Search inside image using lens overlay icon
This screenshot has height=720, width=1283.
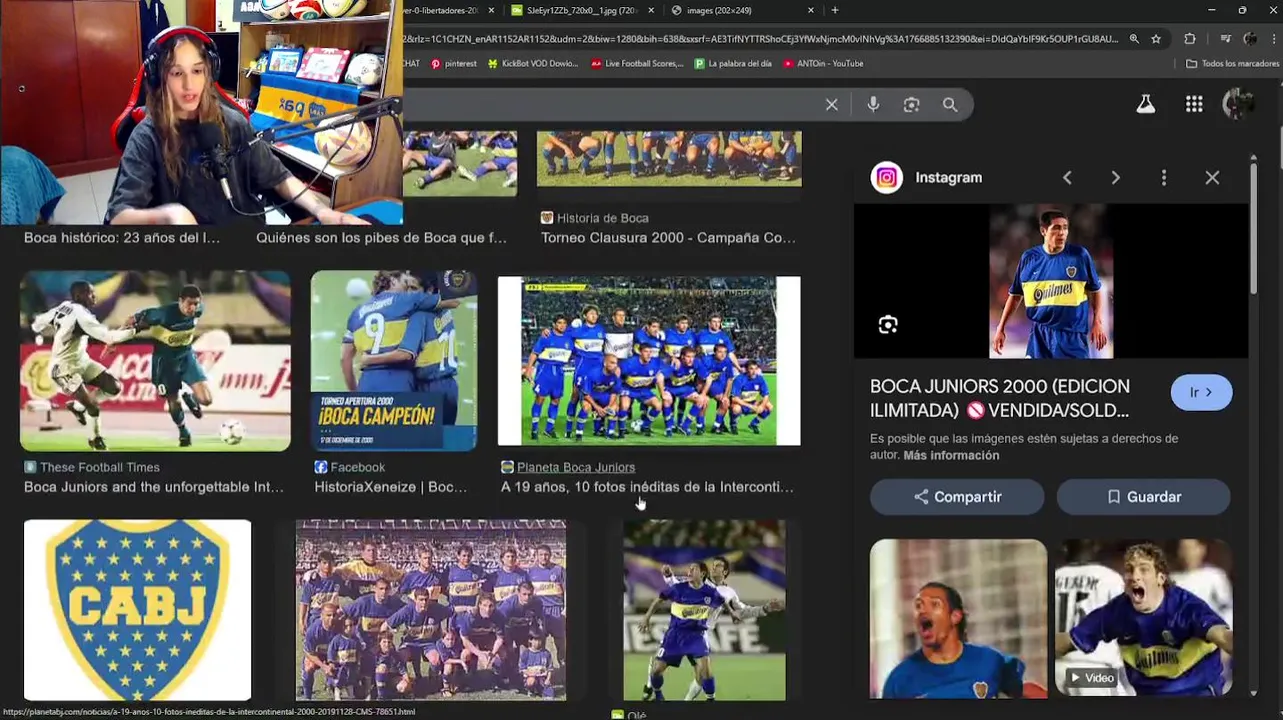coord(888,325)
